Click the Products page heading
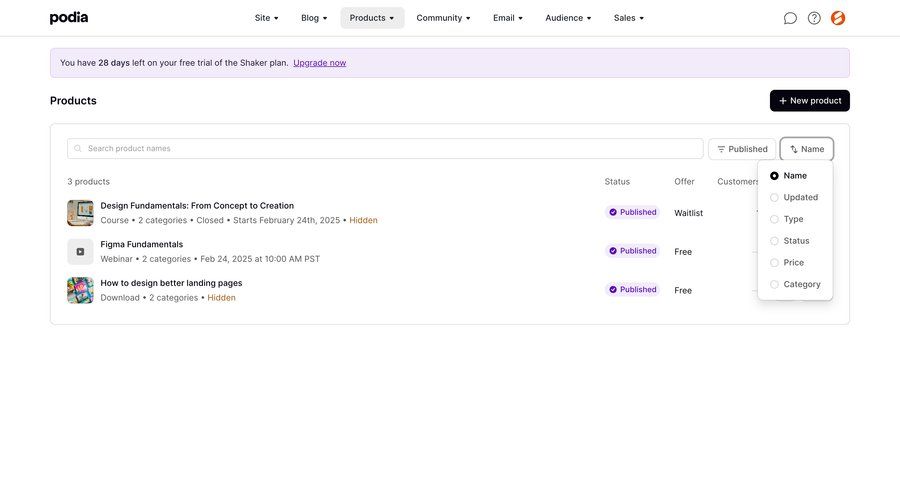Image resolution: width=900 pixels, height=484 pixels. tap(73, 100)
